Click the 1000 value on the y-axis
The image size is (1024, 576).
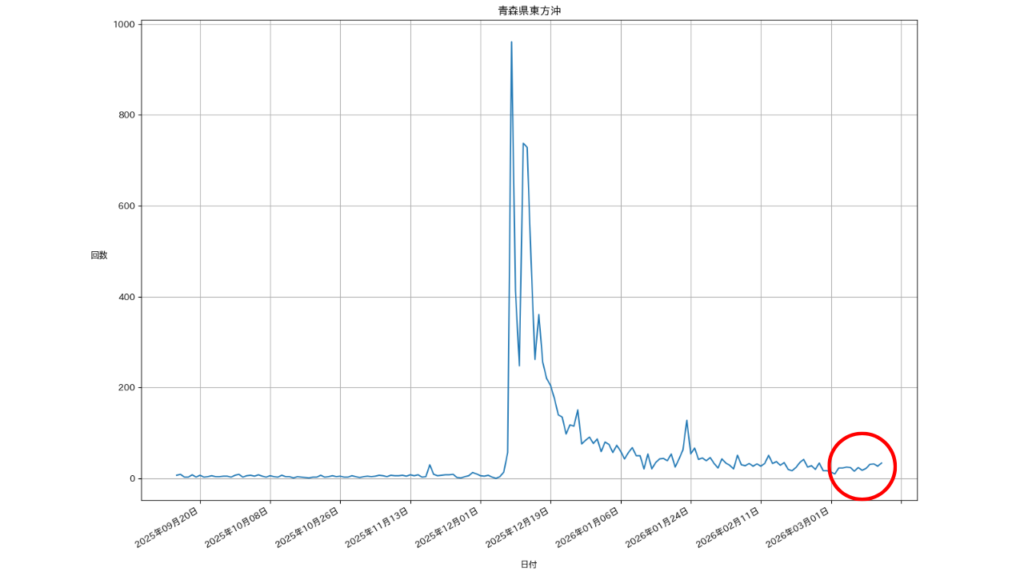coord(122,25)
